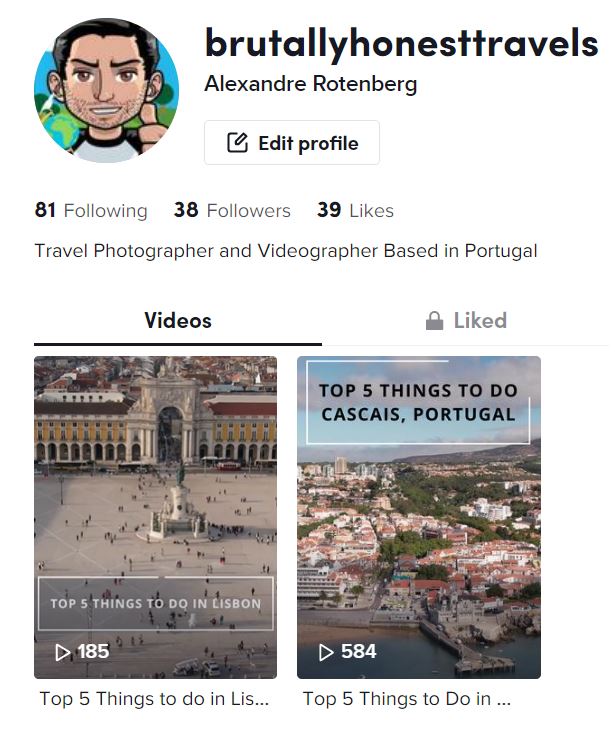Open the 'Top 5 Things to Do in ...' caption
Image resolution: width=615 pixels, height=738 pixels.
[x=407, y=699]
